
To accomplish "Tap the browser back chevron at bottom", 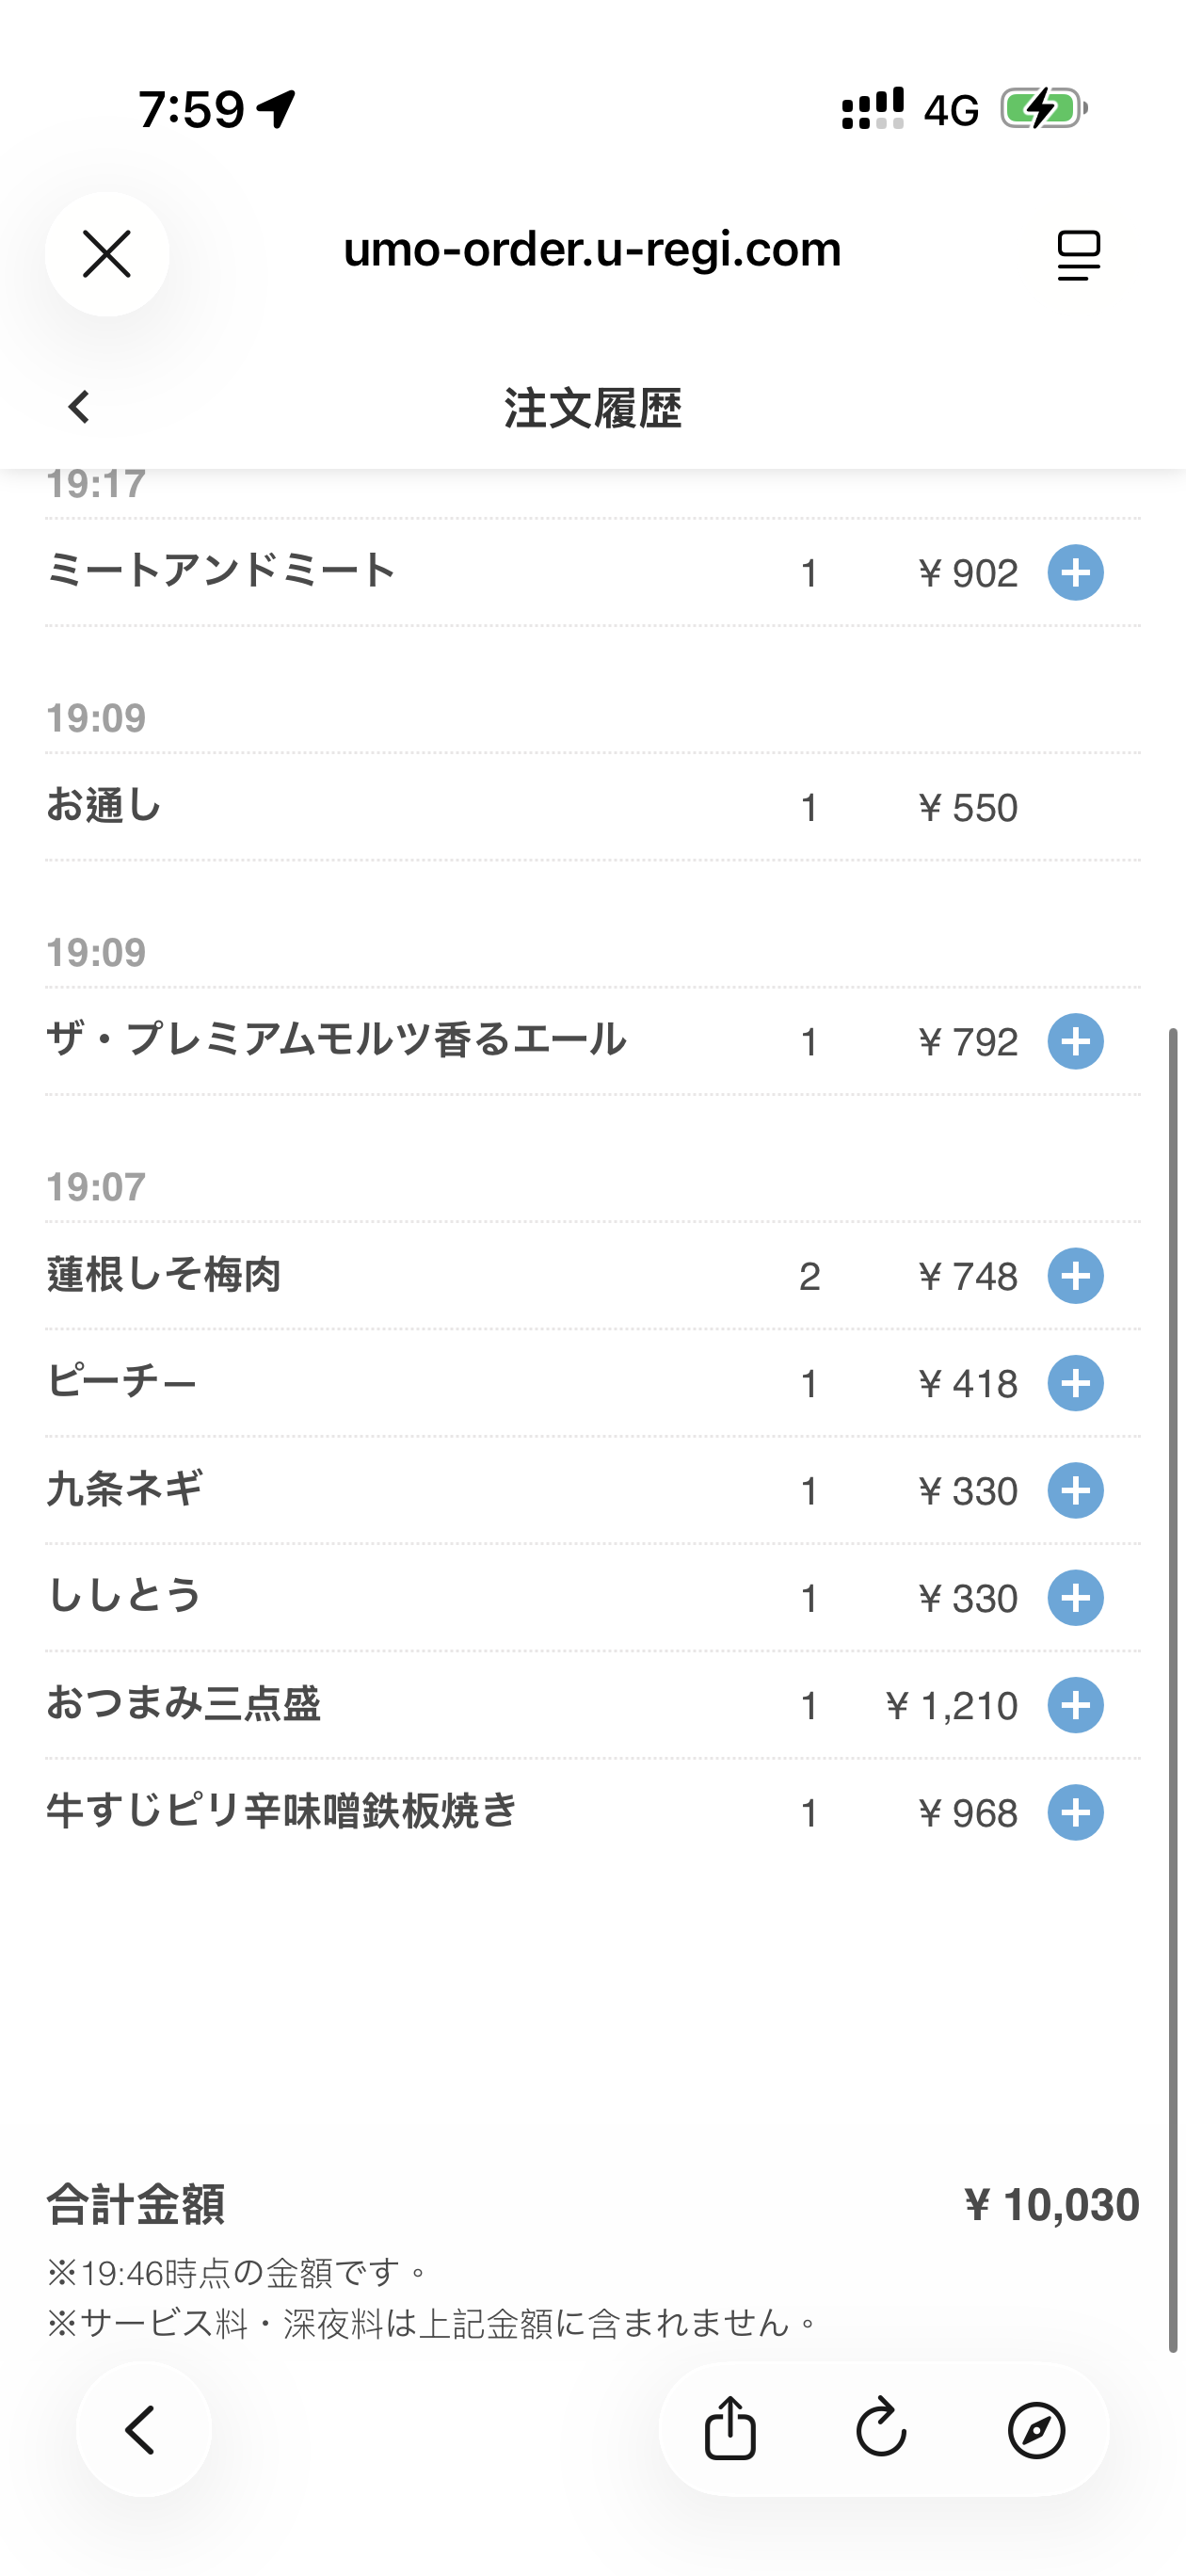I will coord(143,2430).
